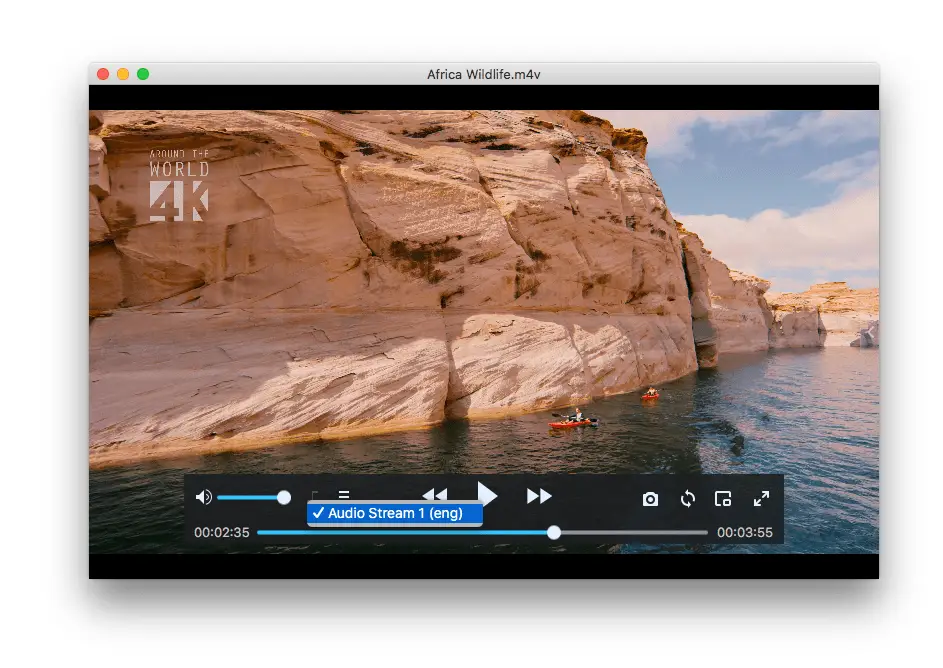The width and height of the screenshot is (943, 668).
Task: Mute audio with the speaker icon
Action: click(x=204, y=497)
